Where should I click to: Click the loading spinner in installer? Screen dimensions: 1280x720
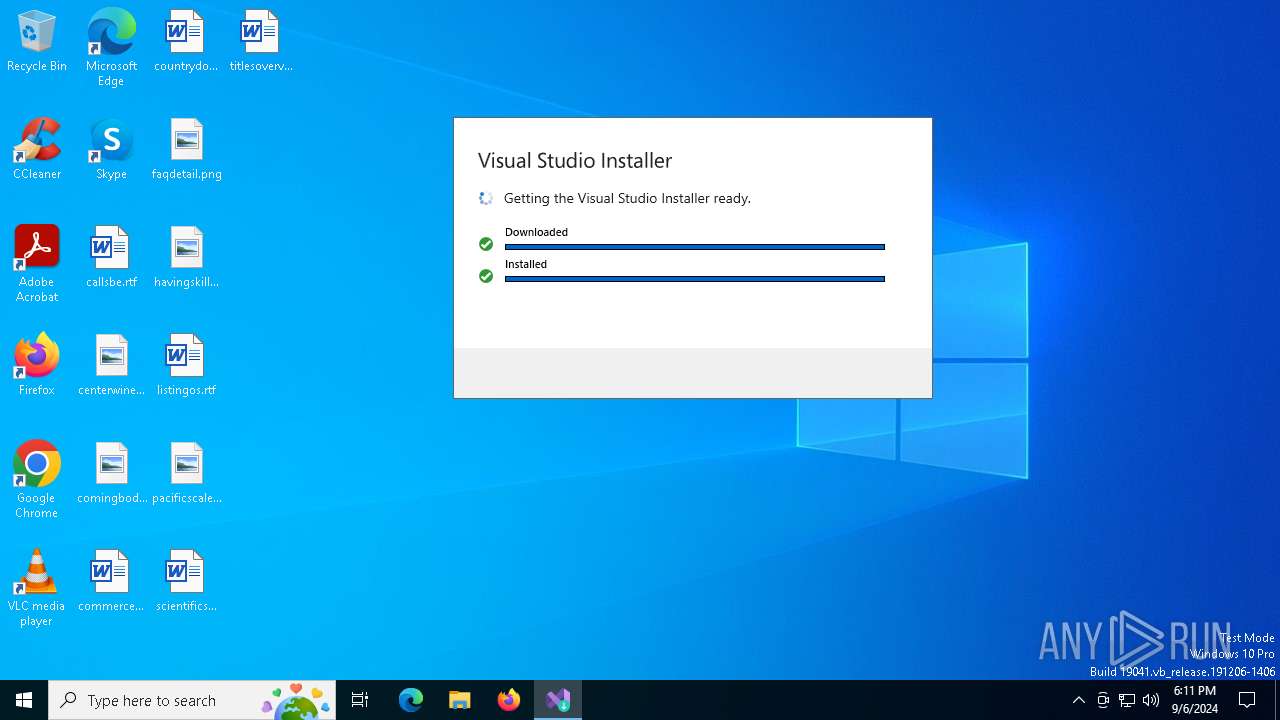coord(486,198)
